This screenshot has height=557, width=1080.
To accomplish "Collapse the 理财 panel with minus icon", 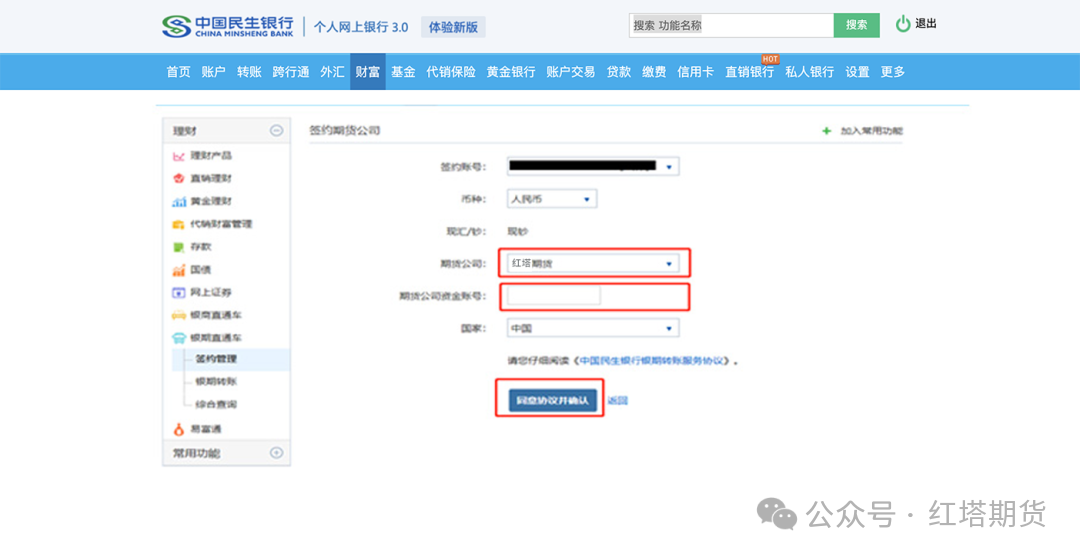I will 276,130.
